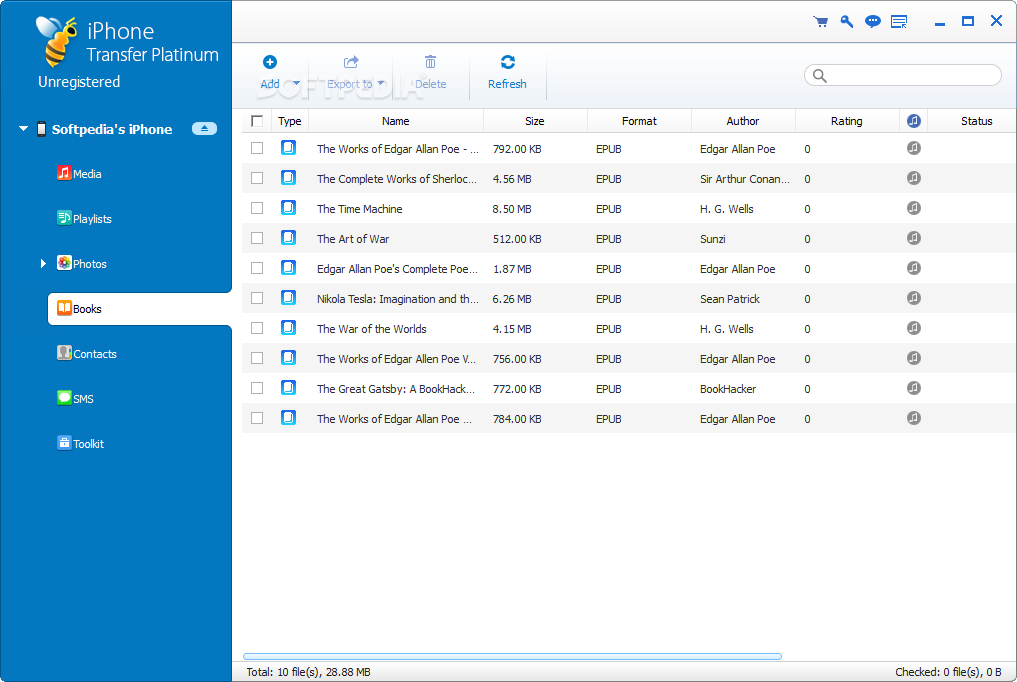The image size is (1017, 682).
Task: Open the Contacts section
Action: coord(87,353)
